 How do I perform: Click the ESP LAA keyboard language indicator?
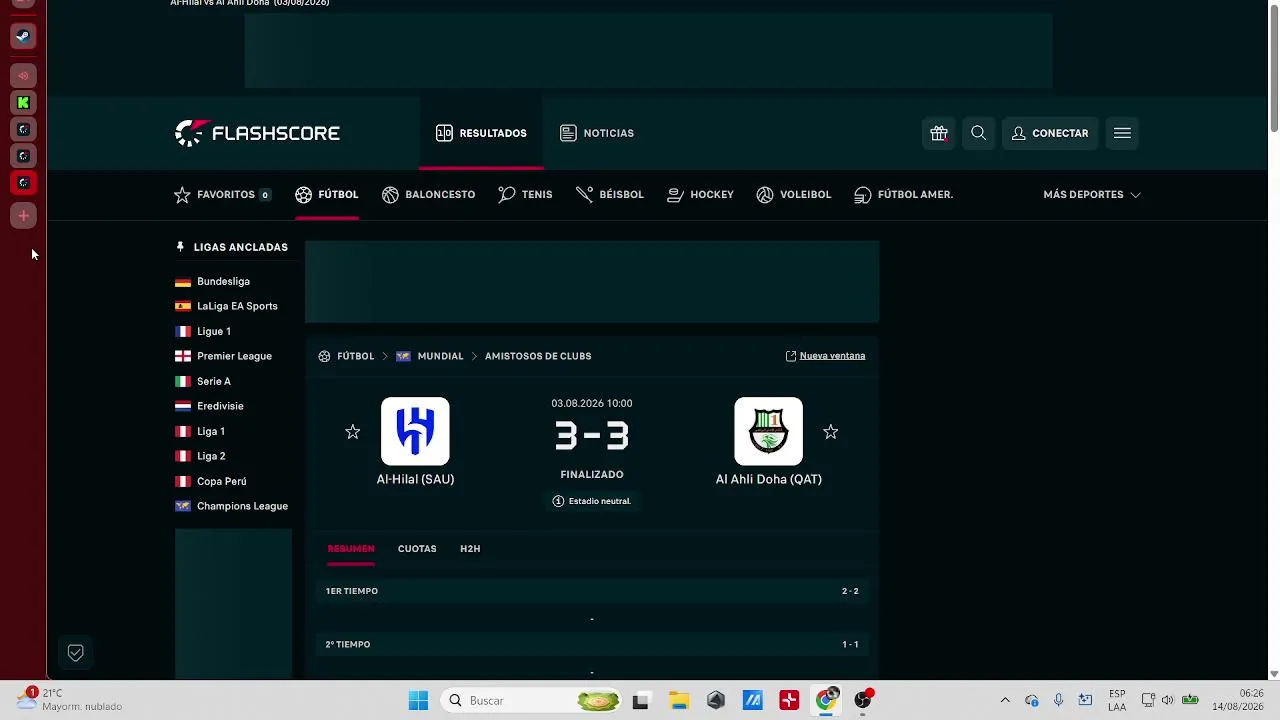click(x=1117, y=700)
